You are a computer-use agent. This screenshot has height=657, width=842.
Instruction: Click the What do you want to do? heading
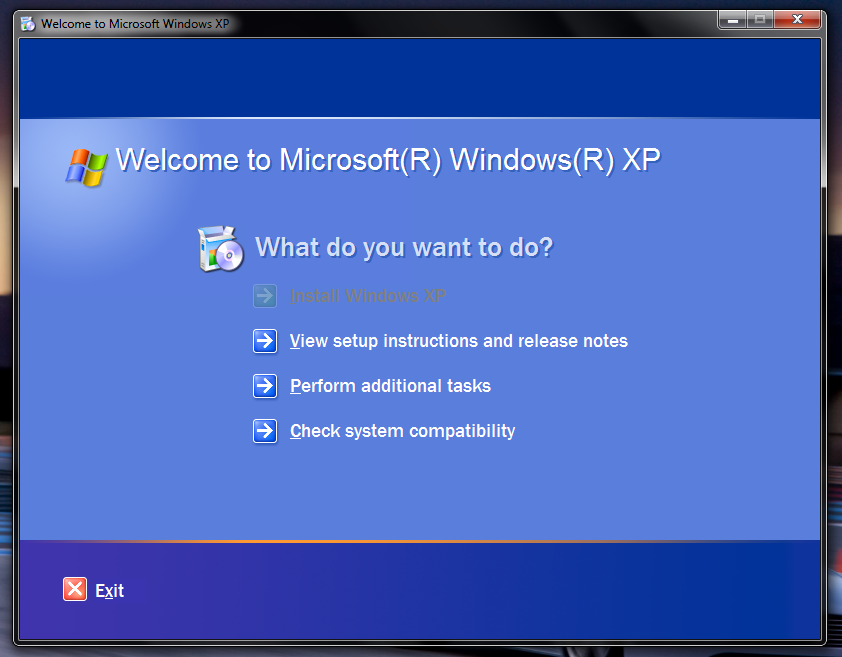pyautogui.click(x=404, y=248)
